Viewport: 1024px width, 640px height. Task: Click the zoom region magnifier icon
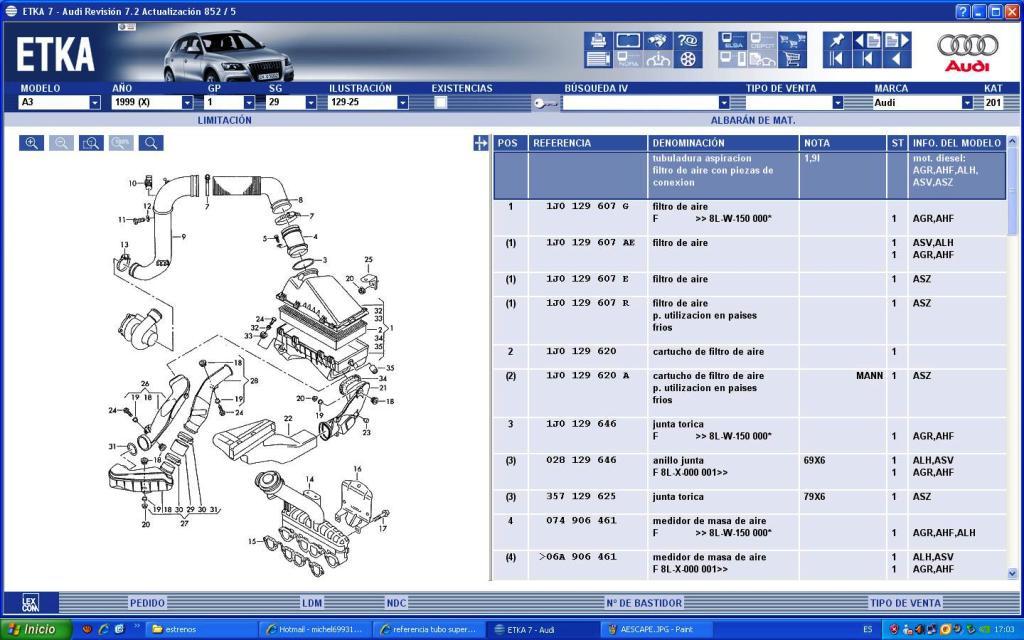tap(91, 143)
